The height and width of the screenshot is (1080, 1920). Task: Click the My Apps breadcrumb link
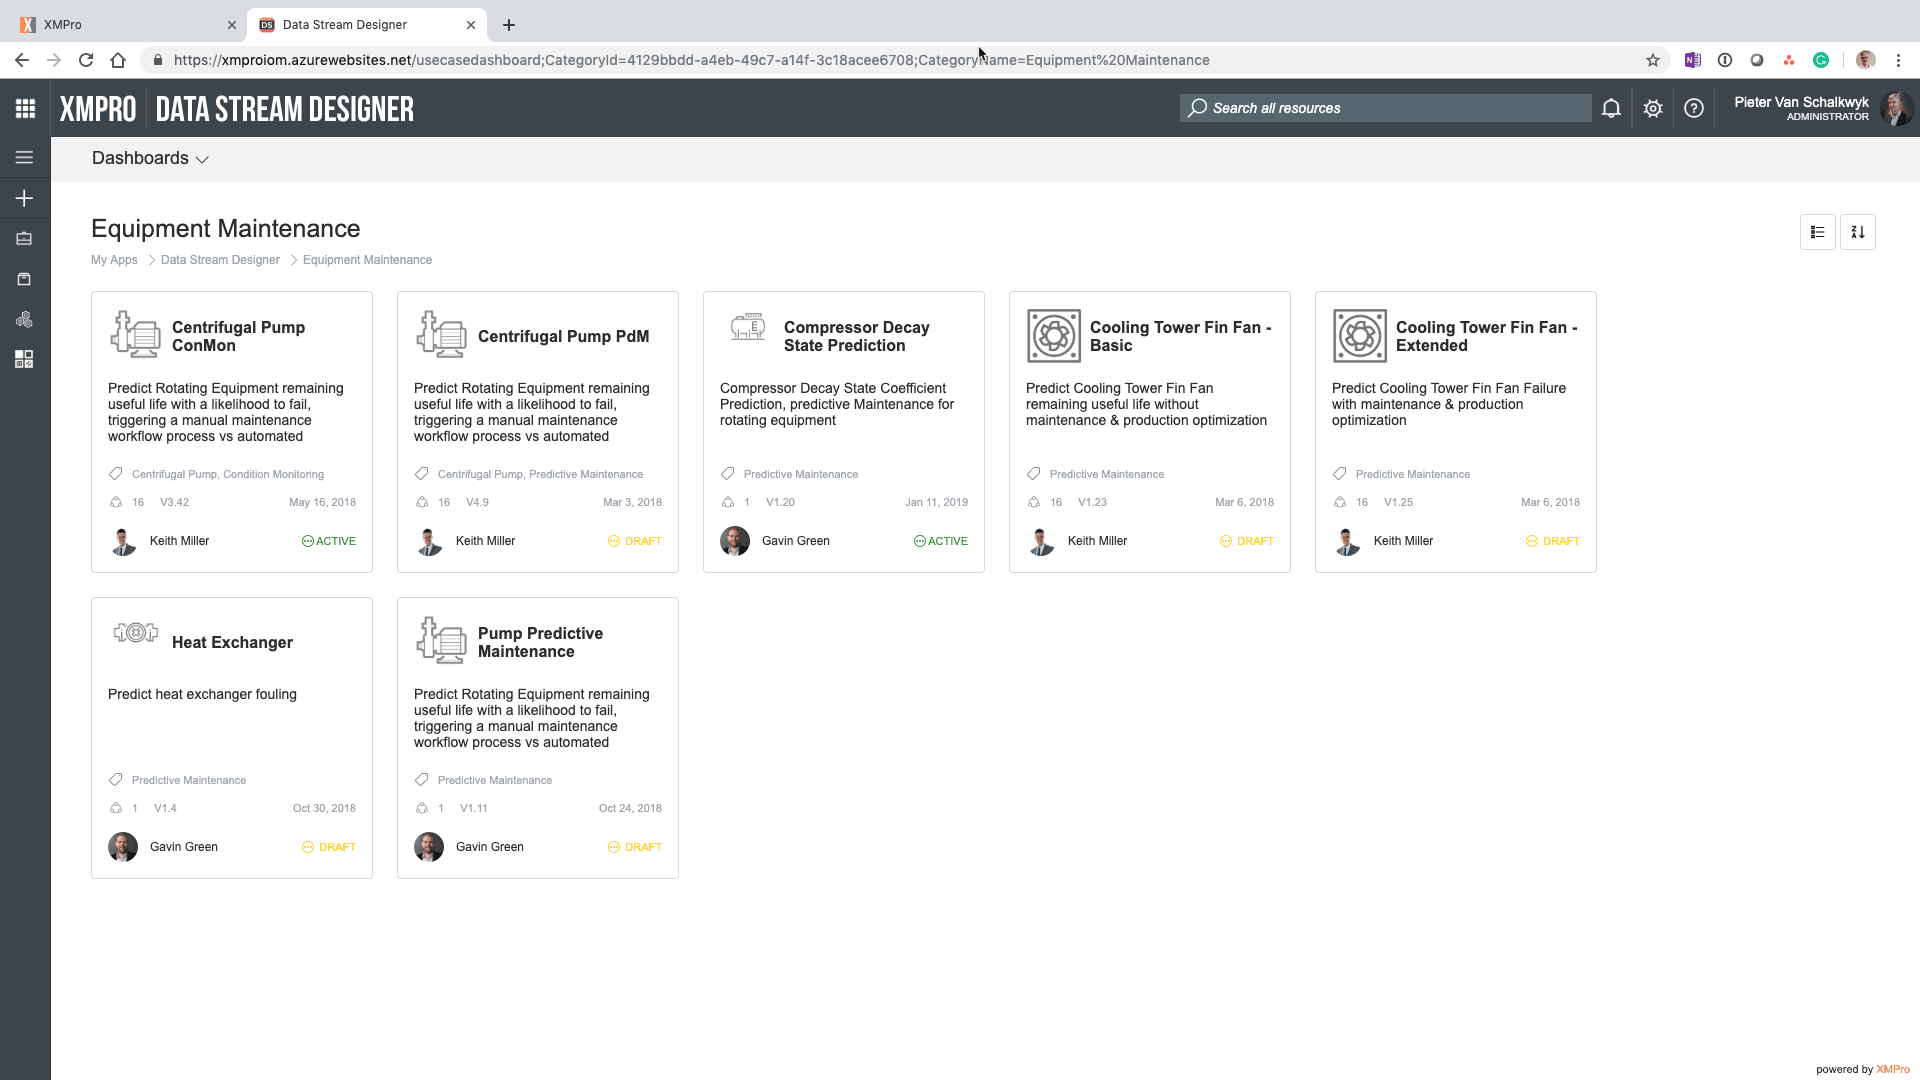pos(114,260)
